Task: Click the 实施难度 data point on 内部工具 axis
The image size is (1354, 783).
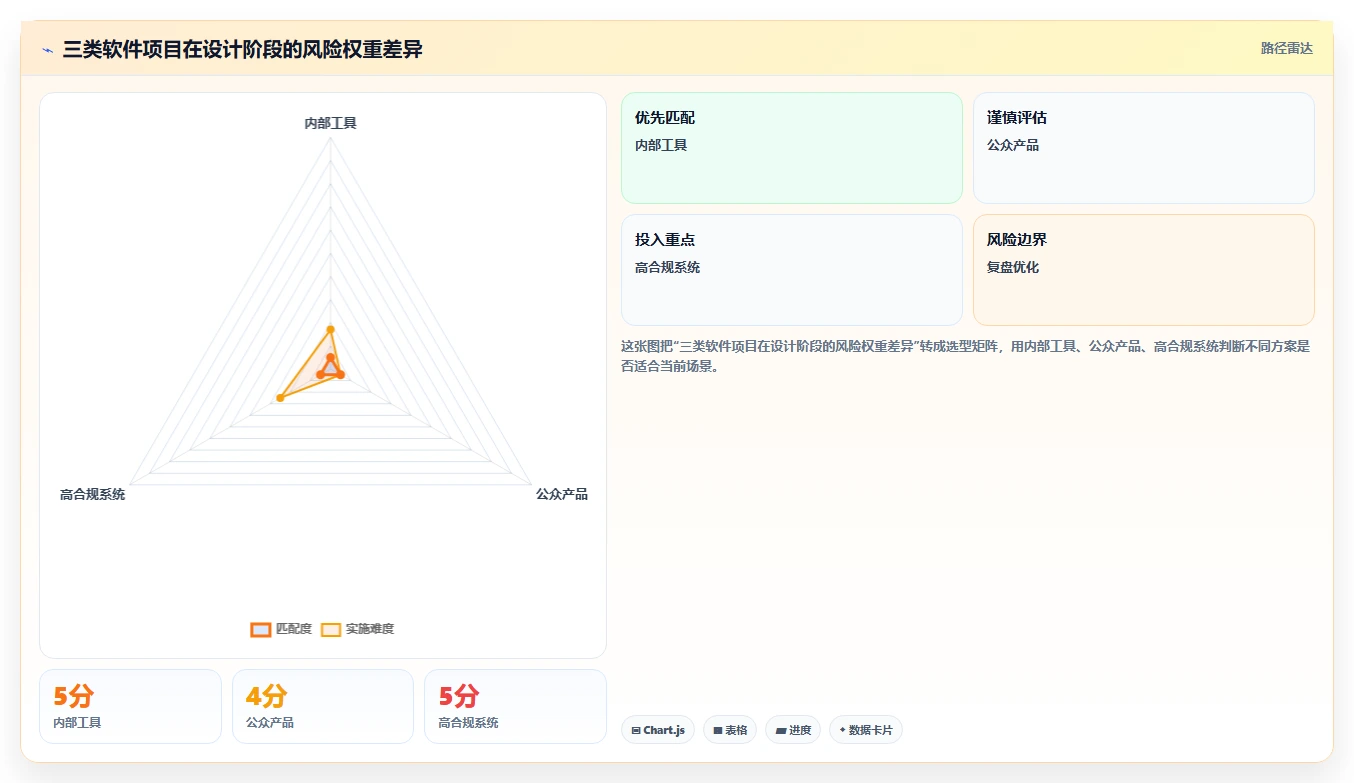Action: click(x=330, y=329)
